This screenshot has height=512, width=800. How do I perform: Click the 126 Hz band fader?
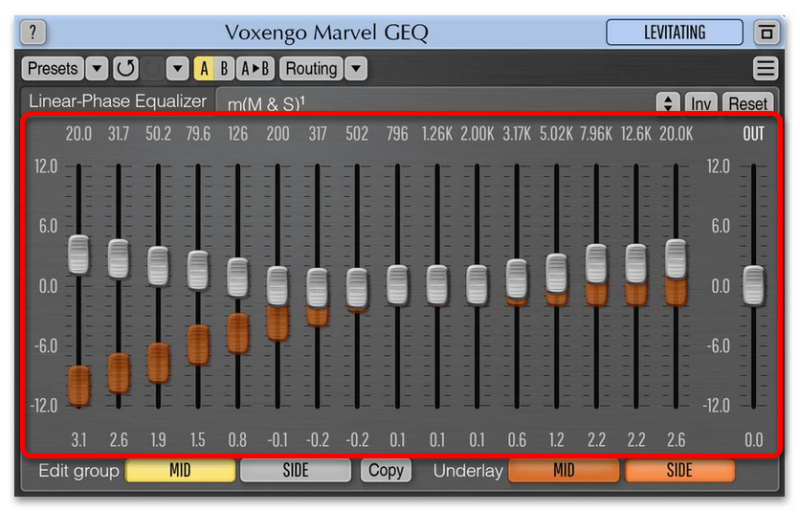tap(238, 277)
